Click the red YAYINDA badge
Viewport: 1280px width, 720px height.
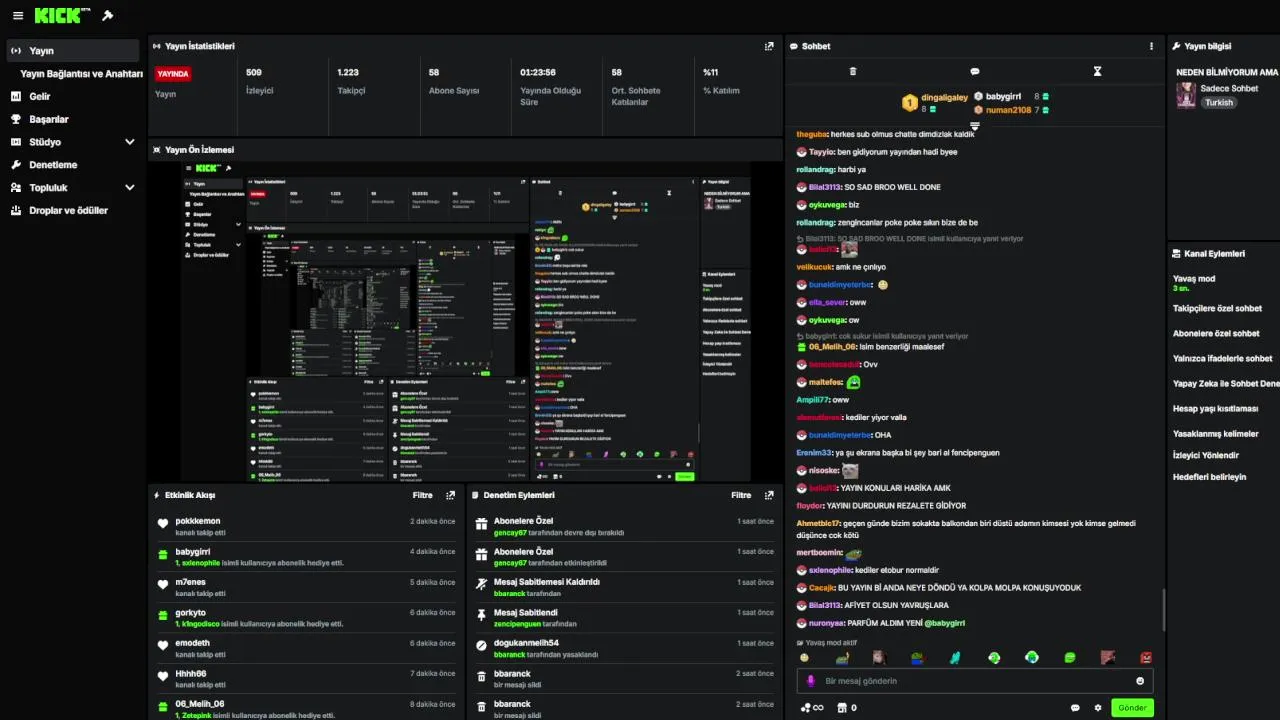coord(173,74)
